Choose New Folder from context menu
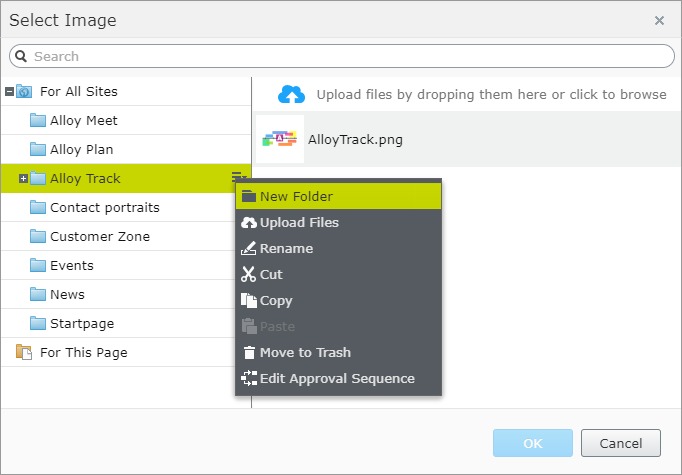 pyautogui.click(x=296, y=197)
